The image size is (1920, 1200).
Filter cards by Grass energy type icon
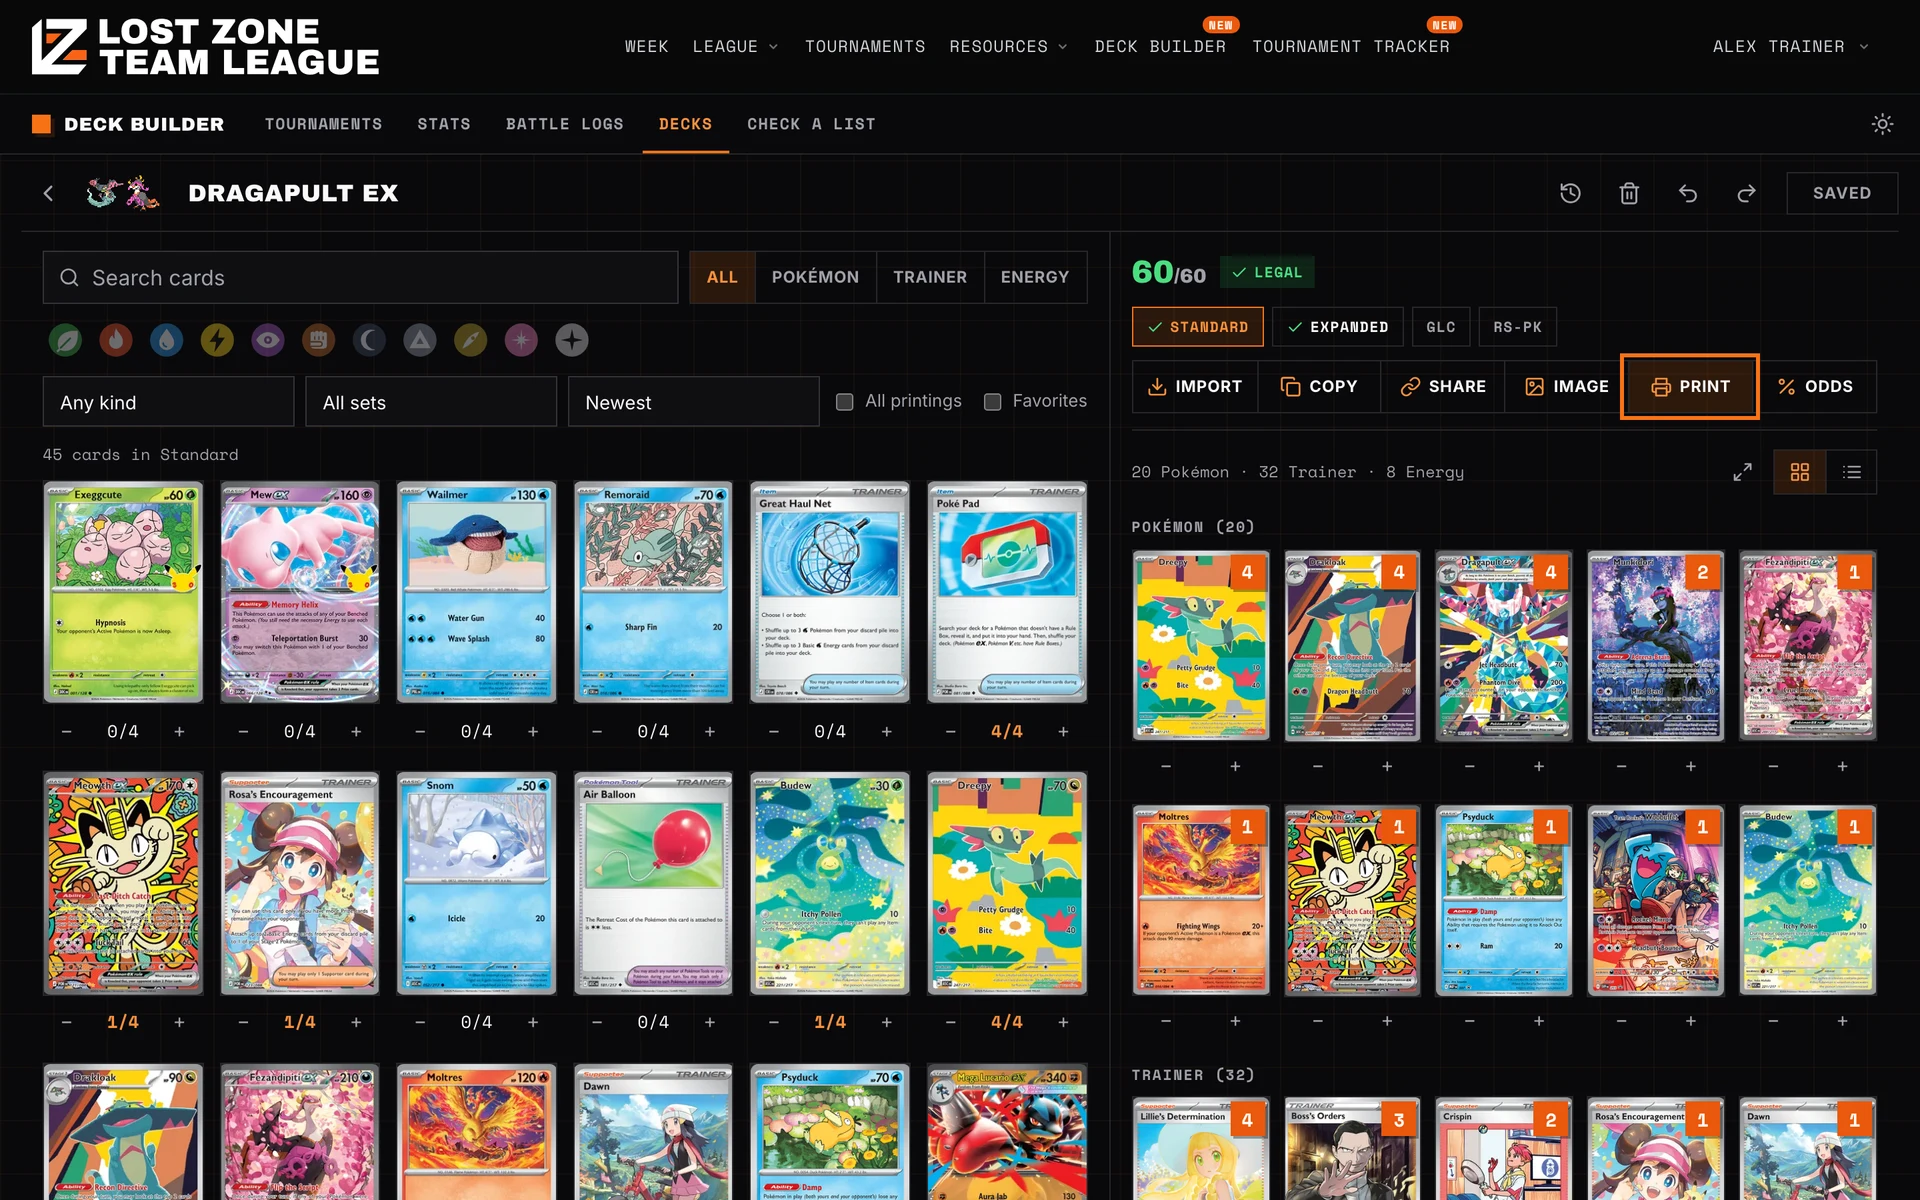[66, 340]
